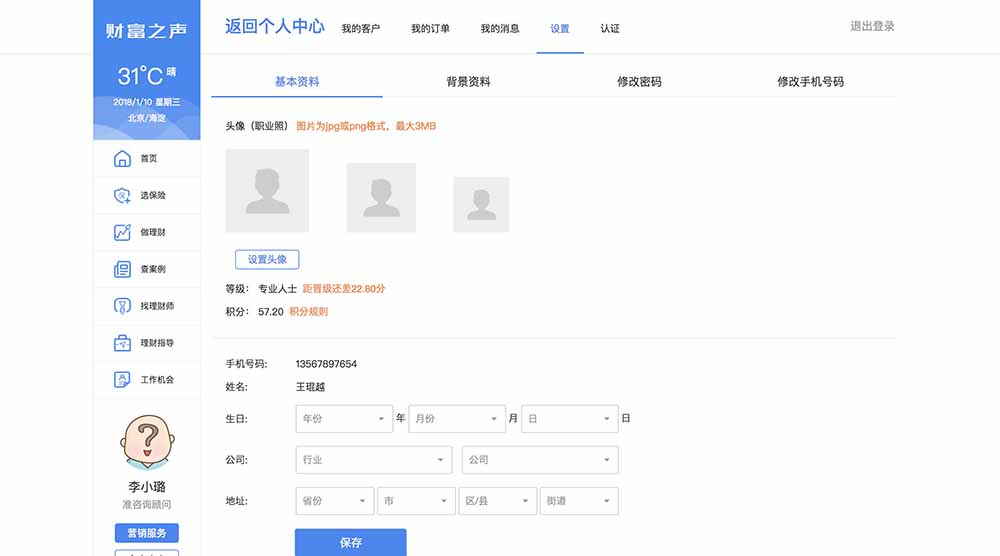Image resolution: width=1000 pixels, height=556 pixels.
Task: Switch to the 修改密码 tab
Action: point(639,82)
